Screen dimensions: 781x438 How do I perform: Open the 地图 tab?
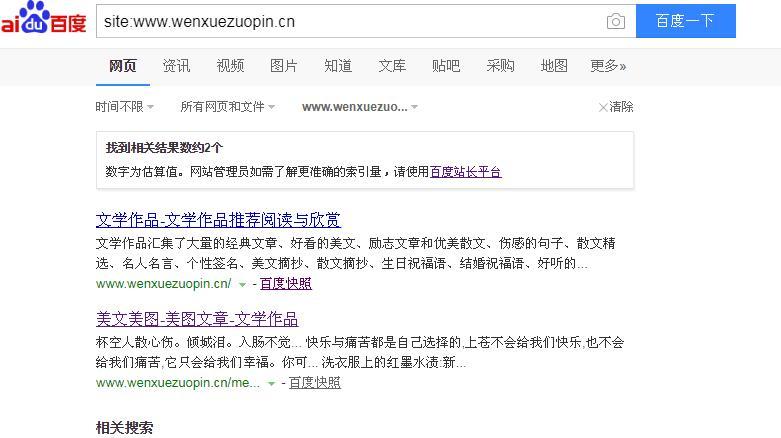pyautogui.click(x=554, y=66)
